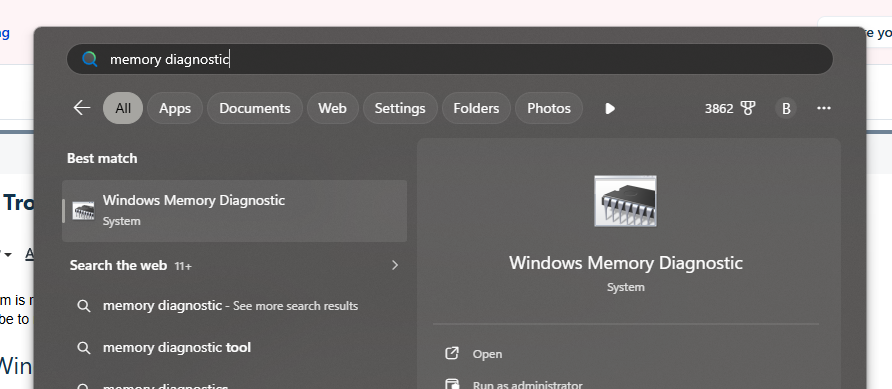Open the Windows Memory Diagnostic best match
Image resolution: width=892 pixels, height=389 pixels.
click(234, 211)
